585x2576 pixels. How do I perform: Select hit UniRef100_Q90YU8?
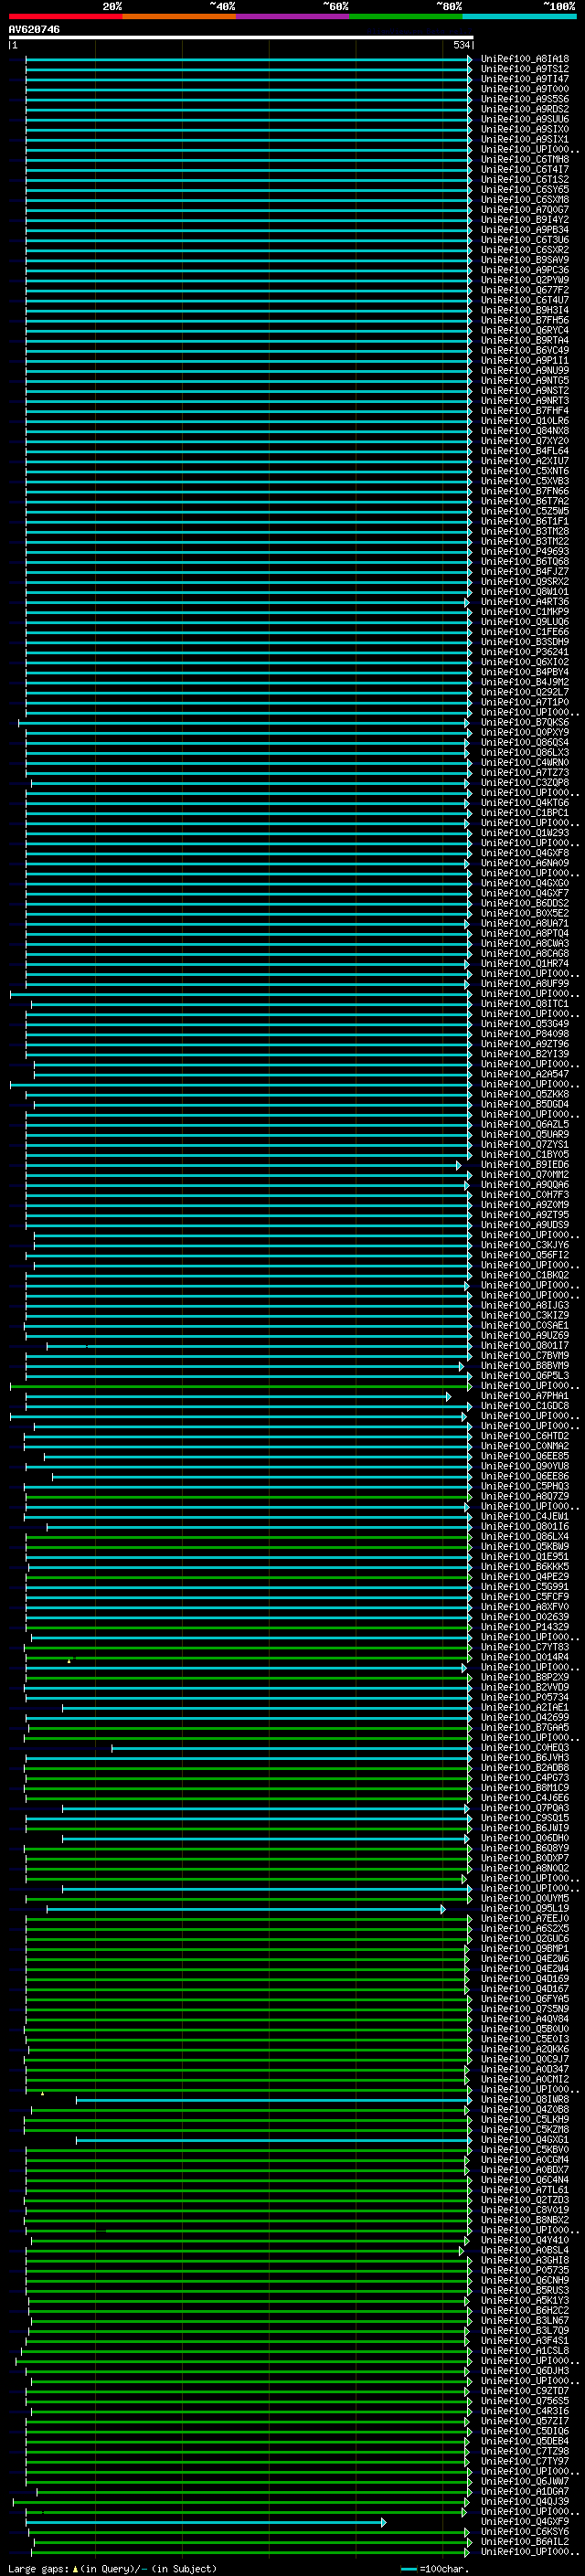tap(525, 1467)
